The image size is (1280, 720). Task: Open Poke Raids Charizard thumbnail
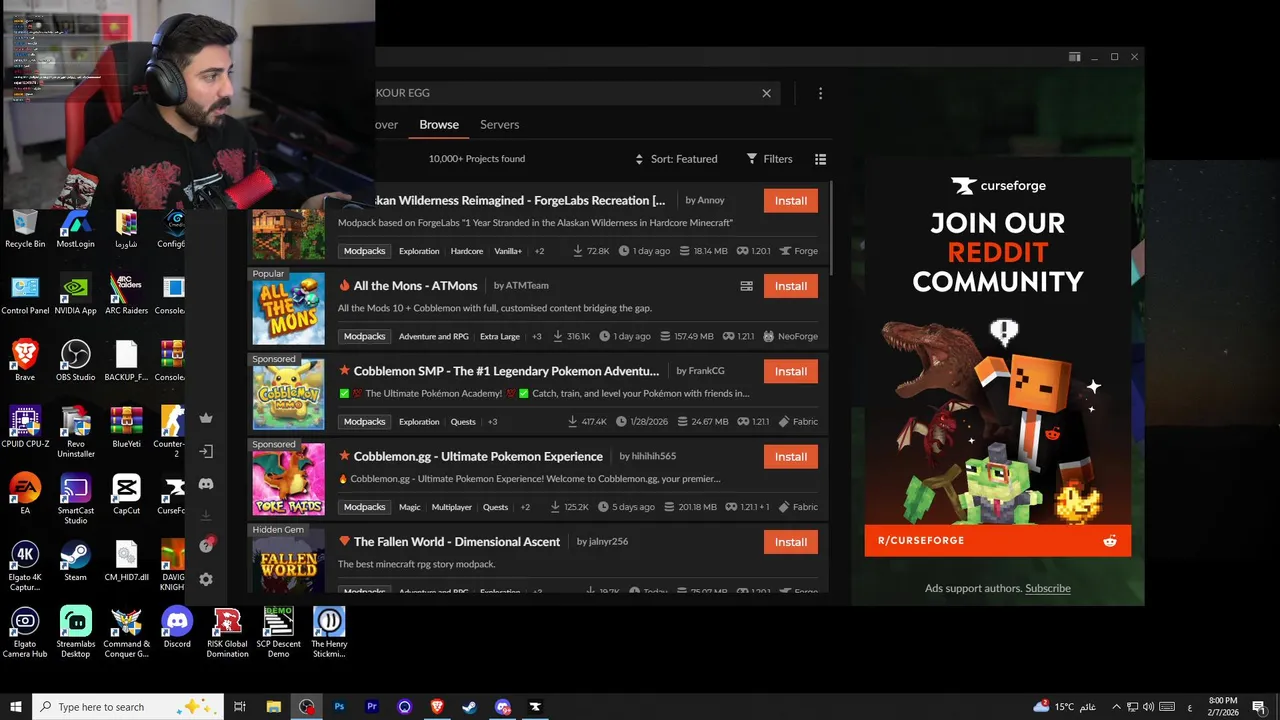(288, 479)
